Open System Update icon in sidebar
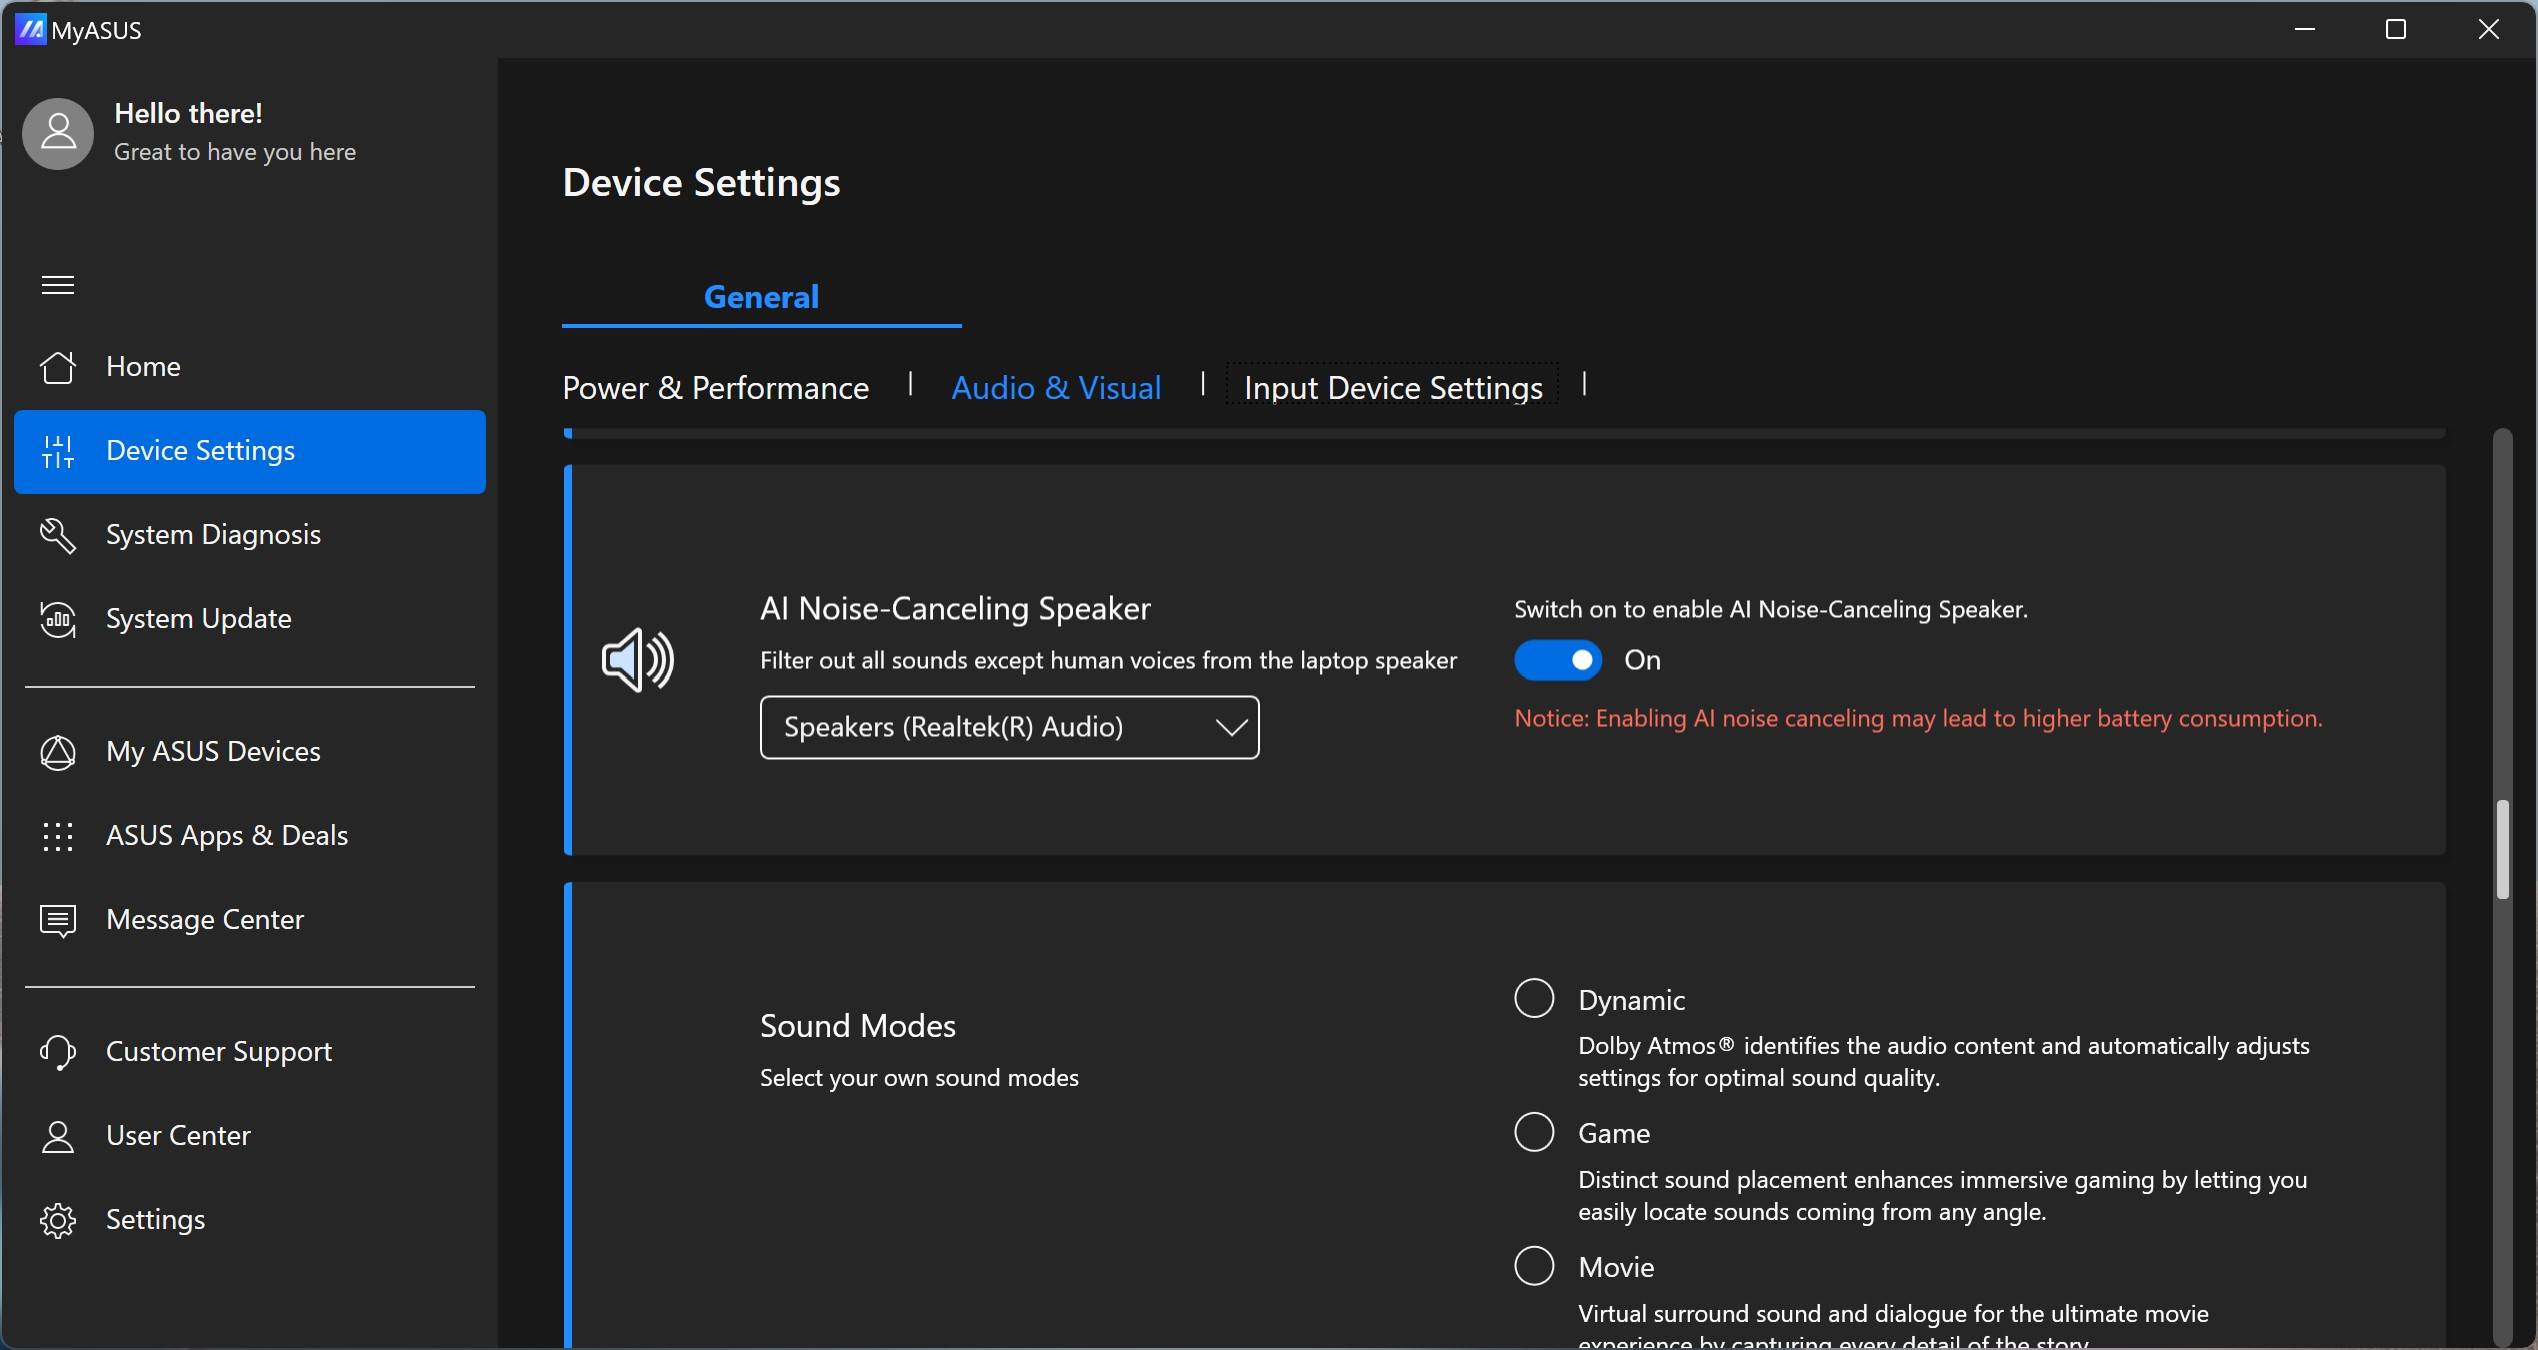 pyautogui.click(x=58, y=619)
